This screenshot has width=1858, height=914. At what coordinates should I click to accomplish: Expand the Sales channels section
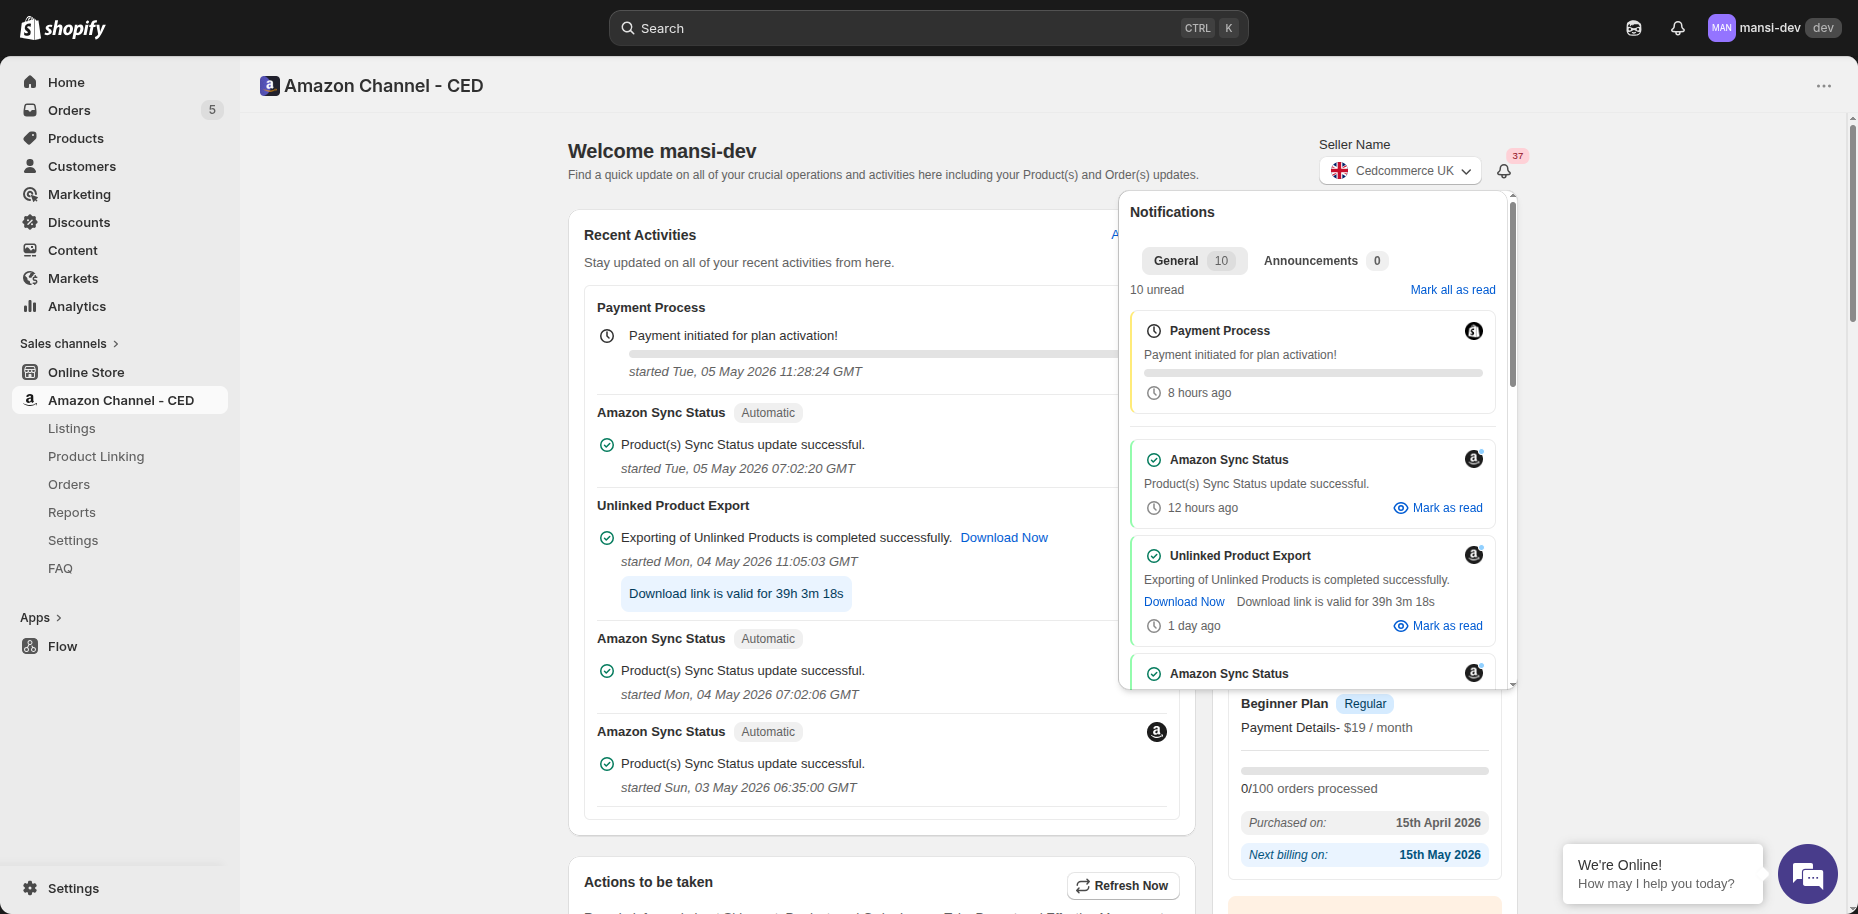tap(70, 343)
